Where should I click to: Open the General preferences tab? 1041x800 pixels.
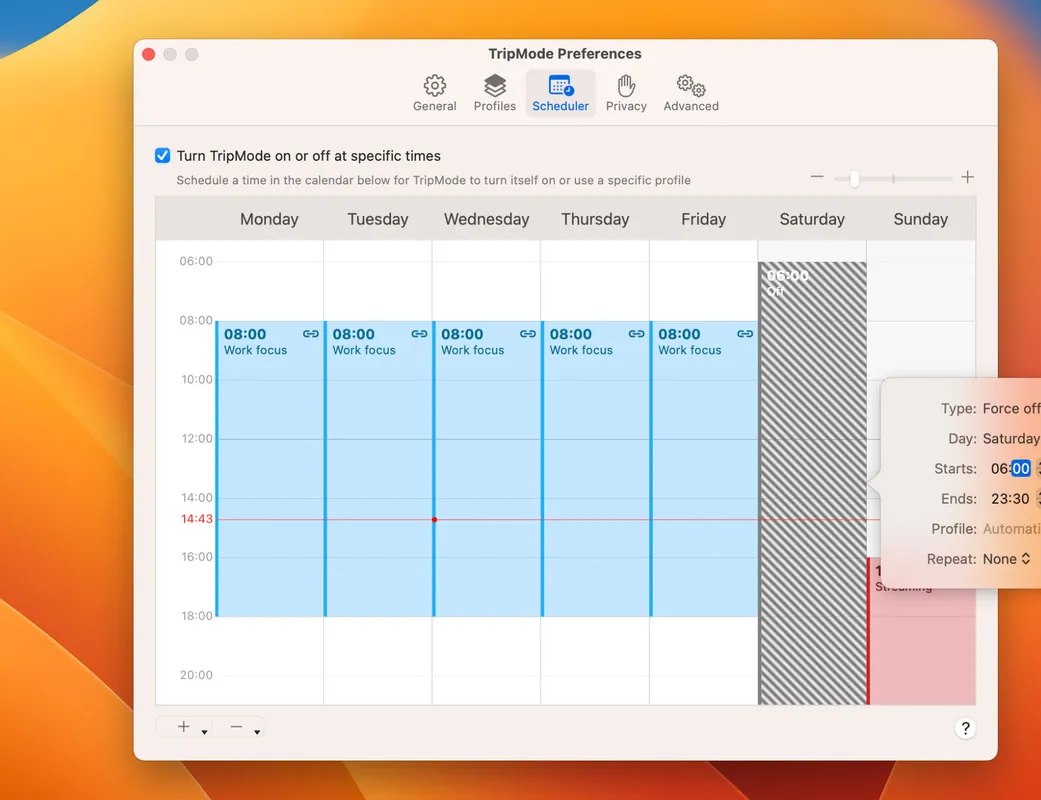[x=434, y=93]
